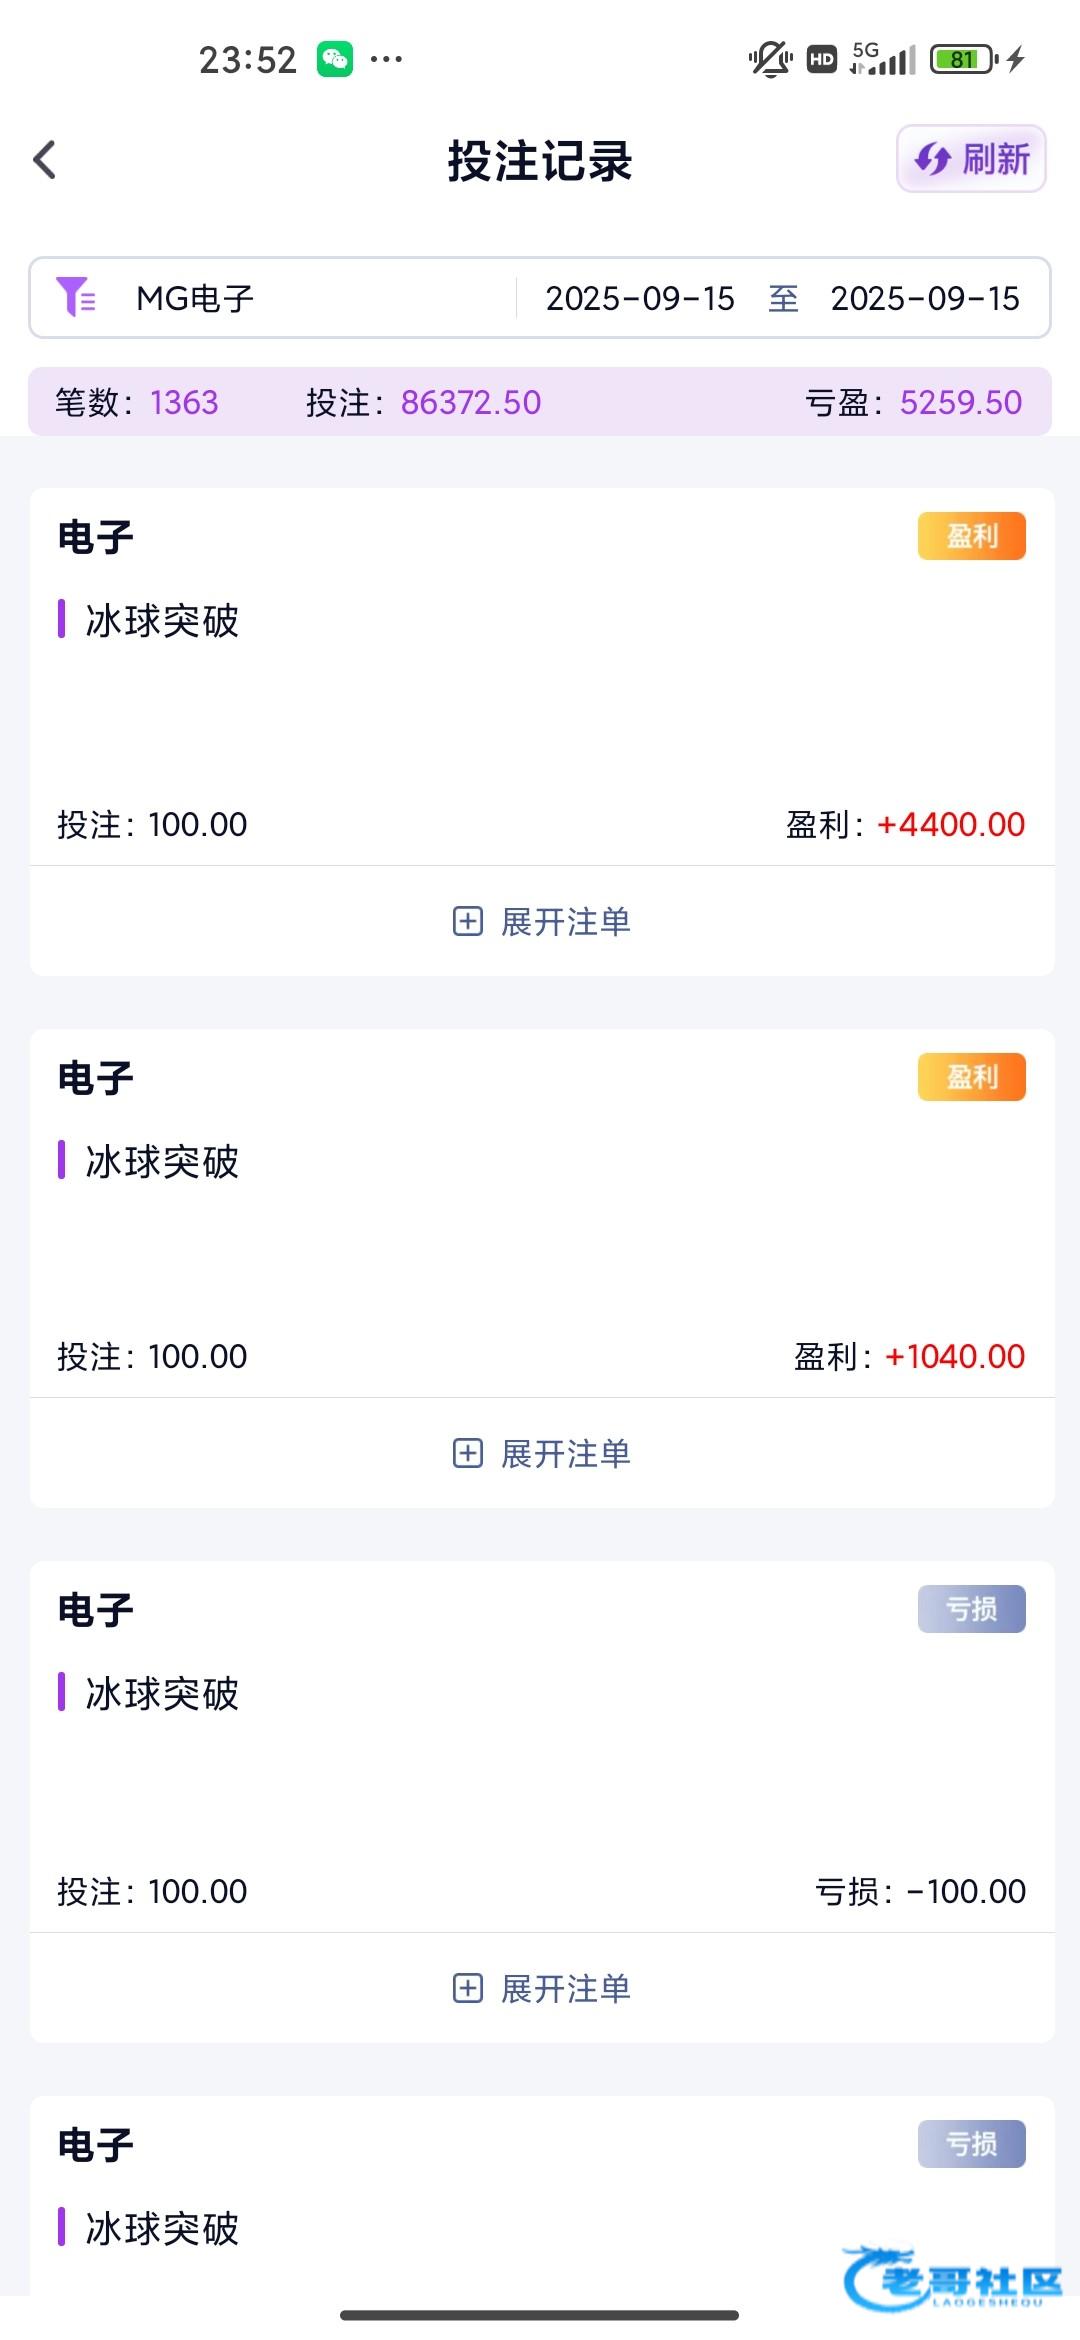Tap the 冰球突破 game name in first record
The image size is (1080, 2340).
click(162, 620)
